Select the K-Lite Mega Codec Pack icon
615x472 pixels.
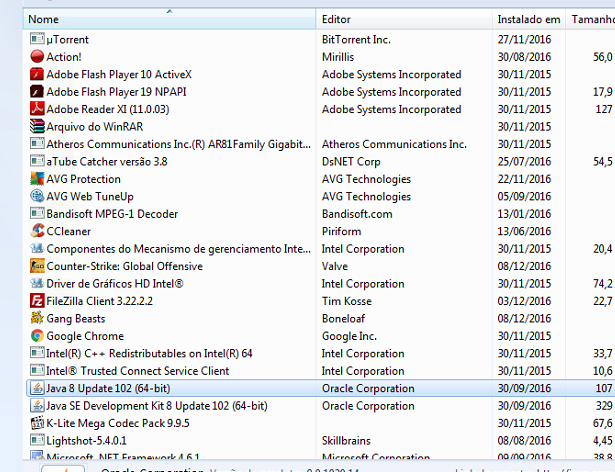tap(37, 423)
